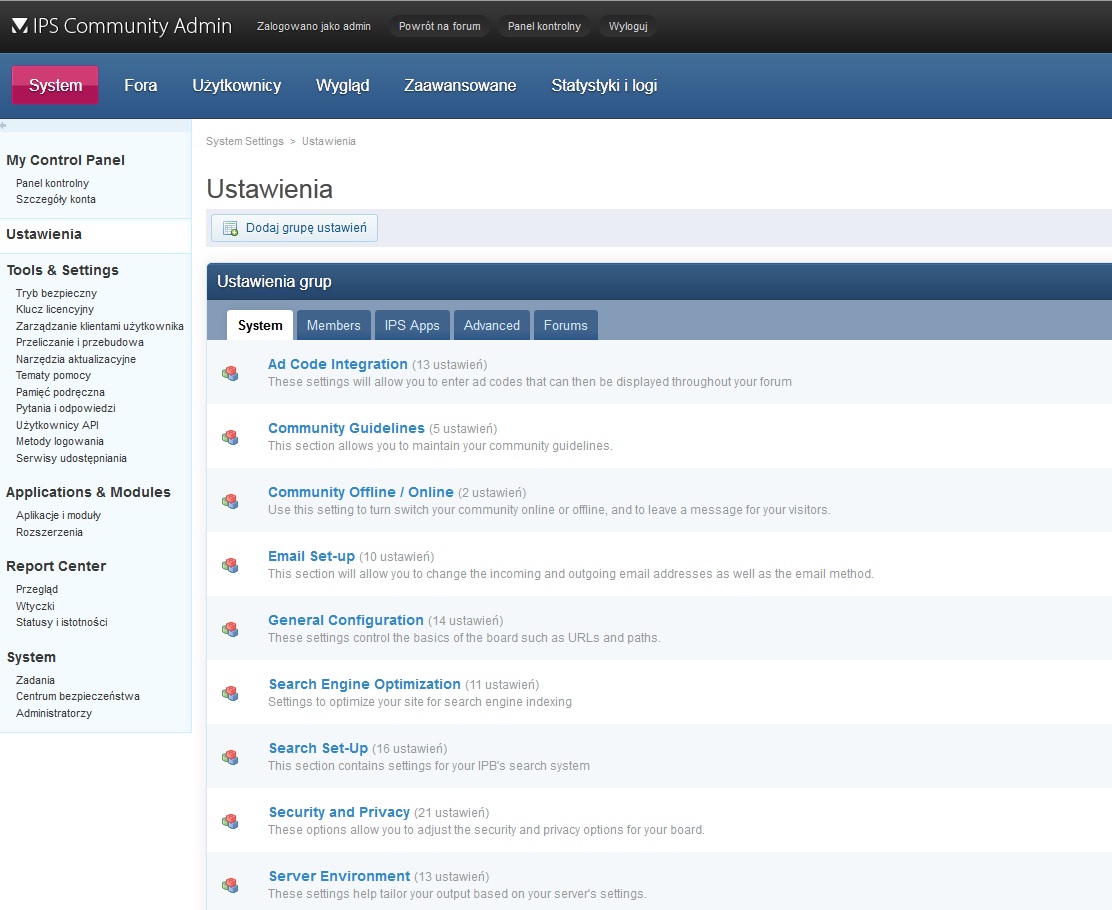
Task: Open Tryb bezpieczny in the sidebar
Action: pyautogui.click(x=56, y=293)
